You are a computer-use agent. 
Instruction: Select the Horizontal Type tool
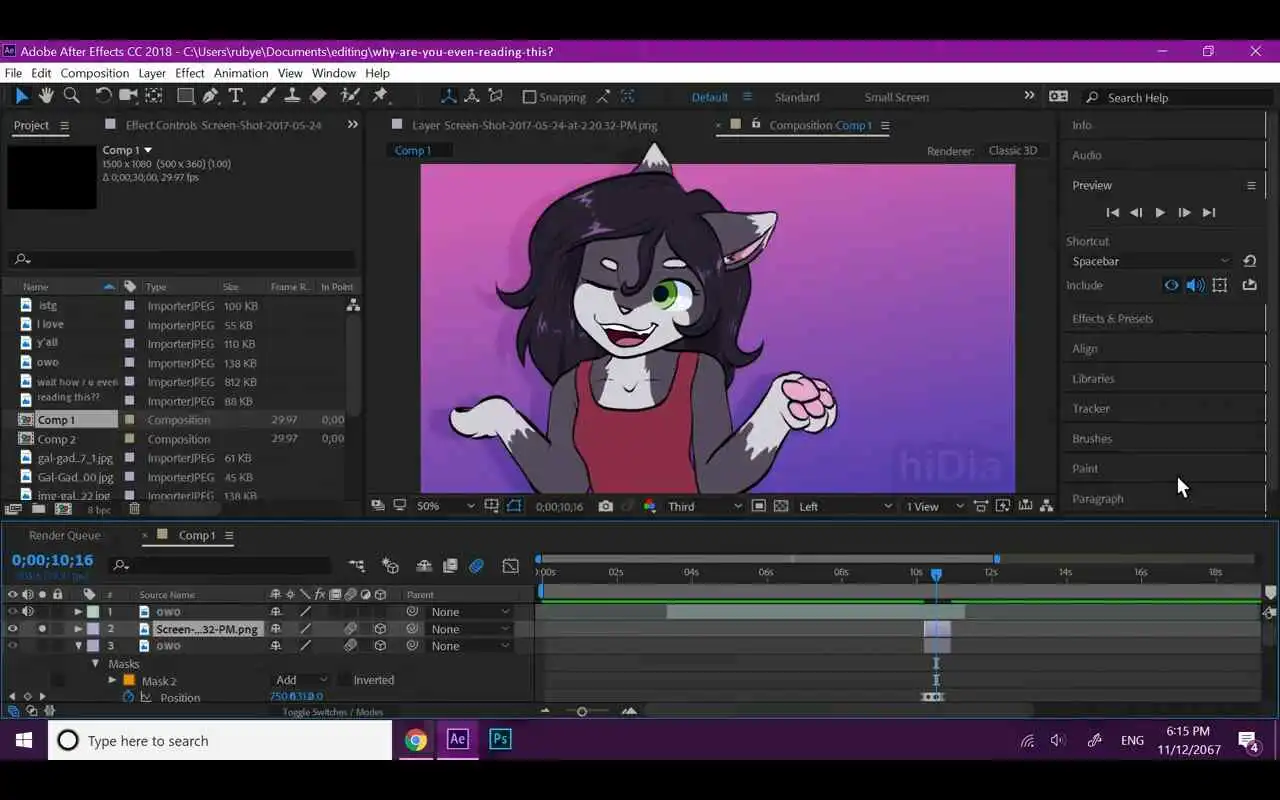[236, 96]
